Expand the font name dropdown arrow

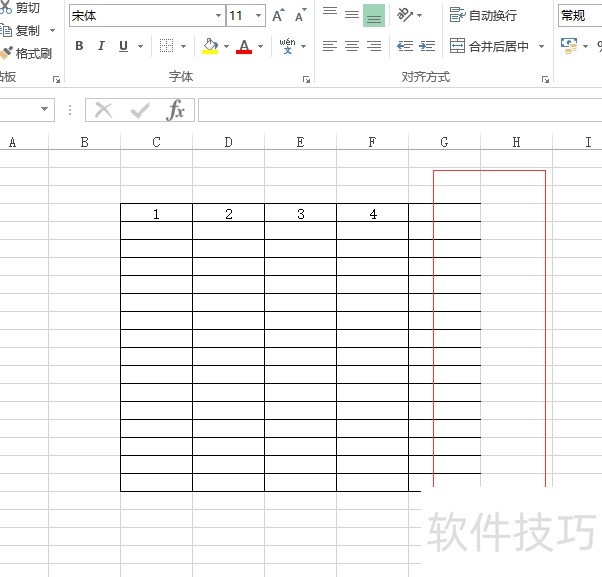click(x=218, y=16)
